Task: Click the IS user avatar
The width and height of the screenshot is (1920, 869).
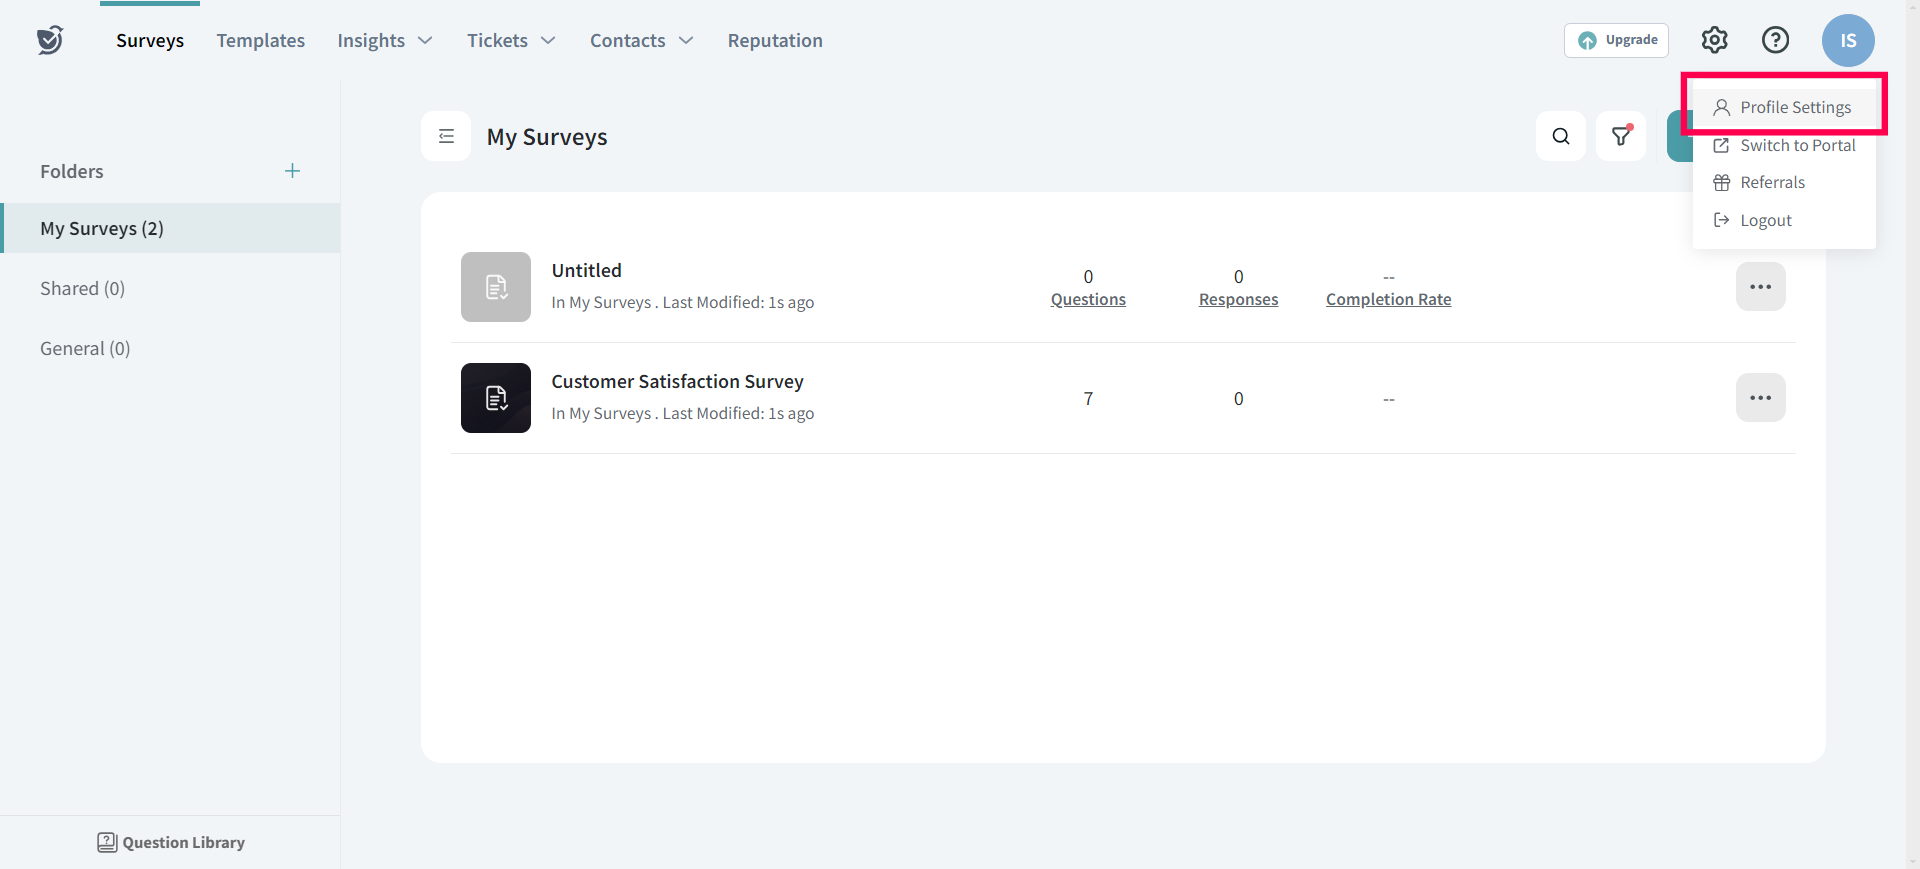Action: pos(1847,41)
